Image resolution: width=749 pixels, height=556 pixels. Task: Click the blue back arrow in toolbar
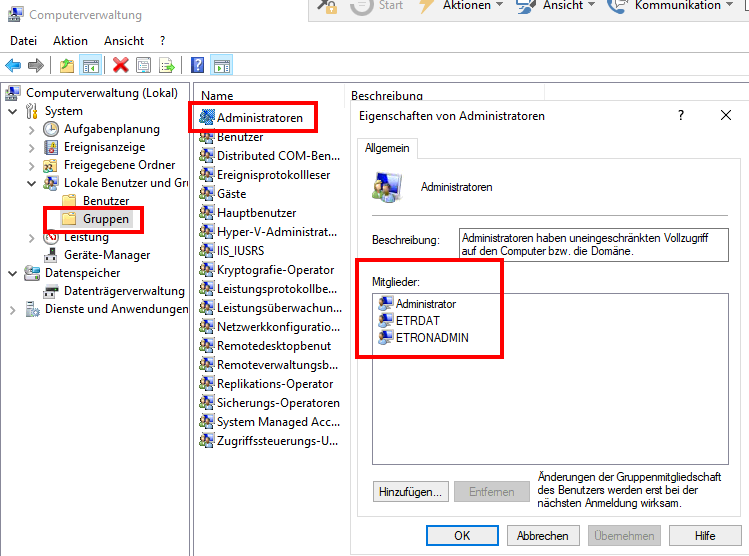[x=13, y=65]
